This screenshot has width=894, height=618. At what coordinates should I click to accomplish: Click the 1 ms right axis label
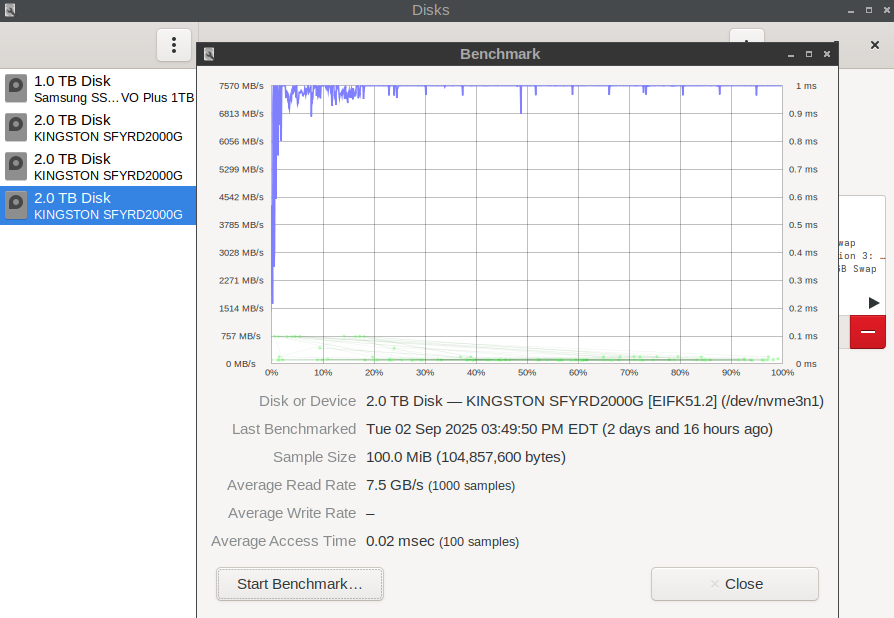[x=806, y=86]
